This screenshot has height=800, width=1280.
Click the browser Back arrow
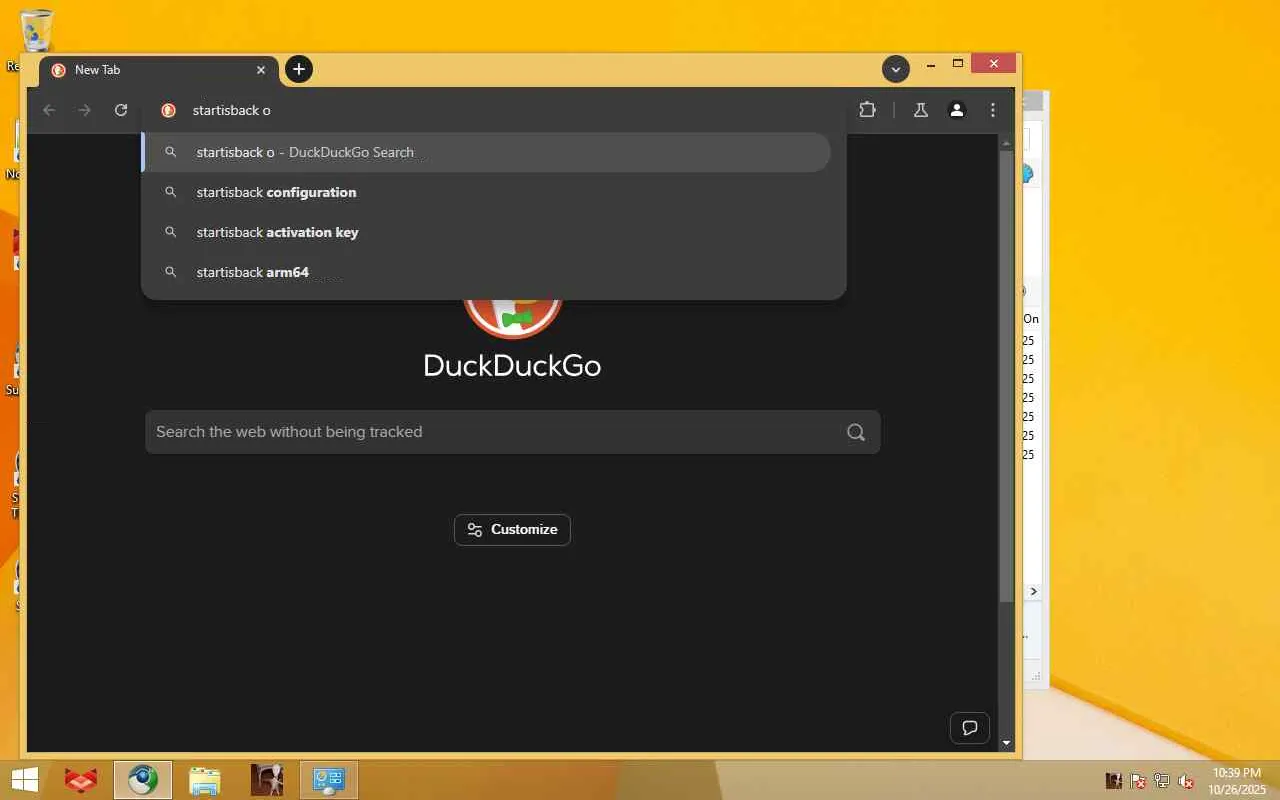(x=49, y=110)
